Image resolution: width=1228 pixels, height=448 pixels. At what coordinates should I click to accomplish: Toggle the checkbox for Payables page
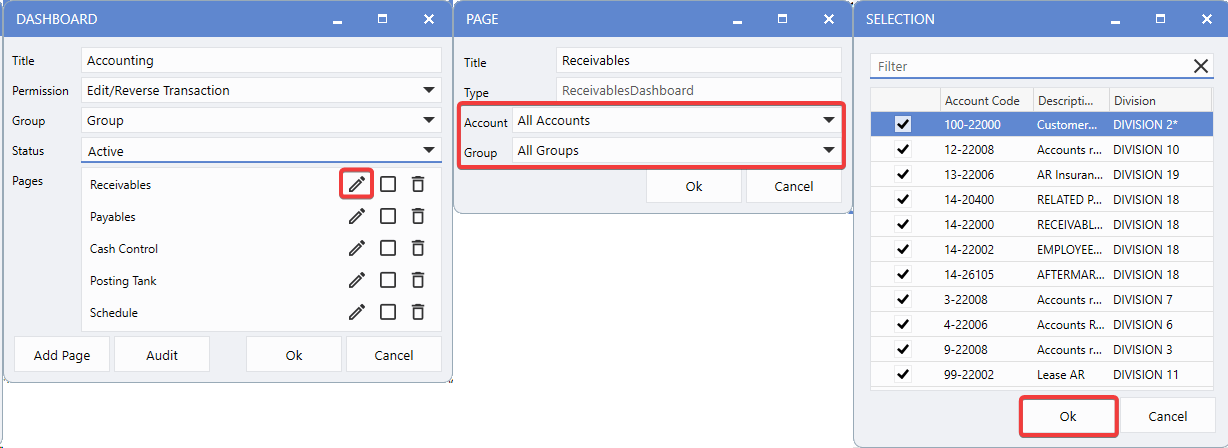click(x=388, y=216)
